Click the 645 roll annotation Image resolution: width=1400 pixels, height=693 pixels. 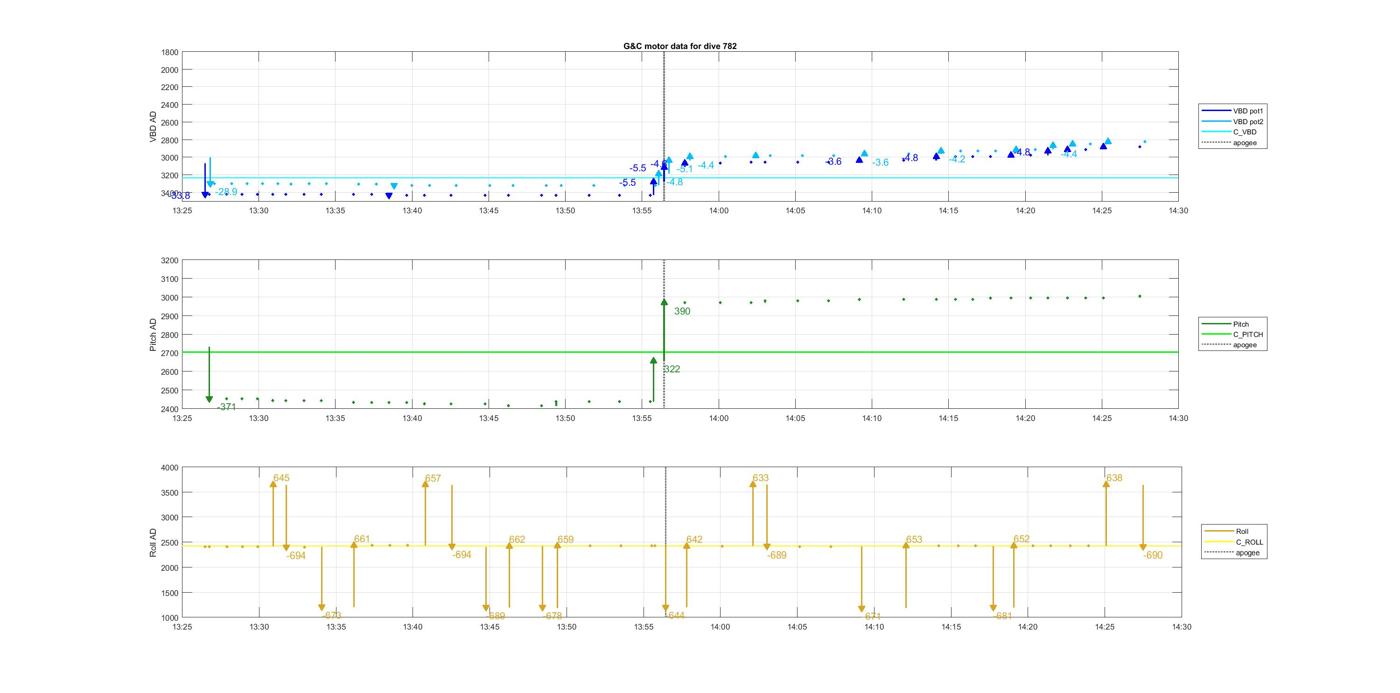click(x=281, y=478)
